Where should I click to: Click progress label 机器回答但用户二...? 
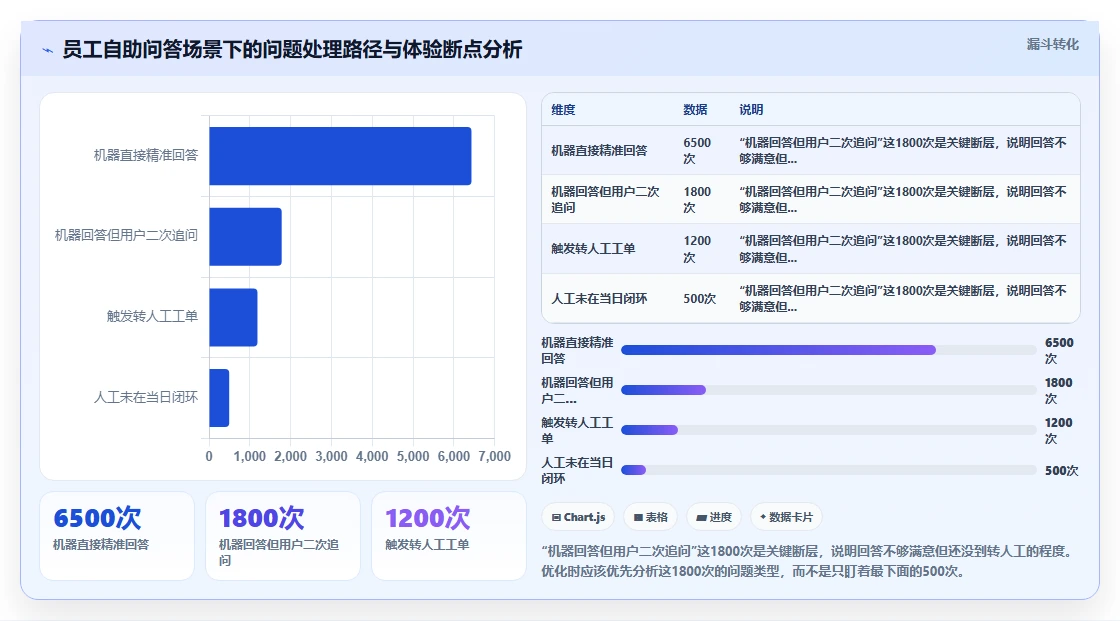(x=577, y=390)
